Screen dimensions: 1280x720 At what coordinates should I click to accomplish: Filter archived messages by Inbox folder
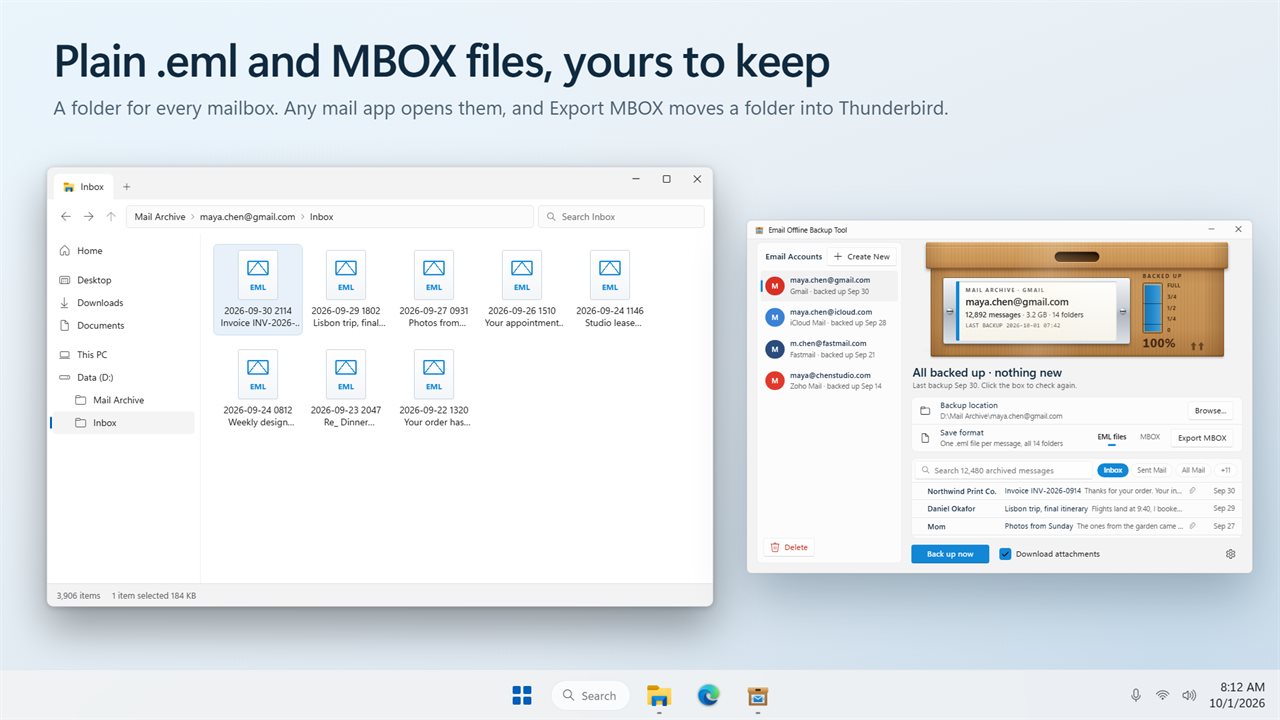point(1112,470)
